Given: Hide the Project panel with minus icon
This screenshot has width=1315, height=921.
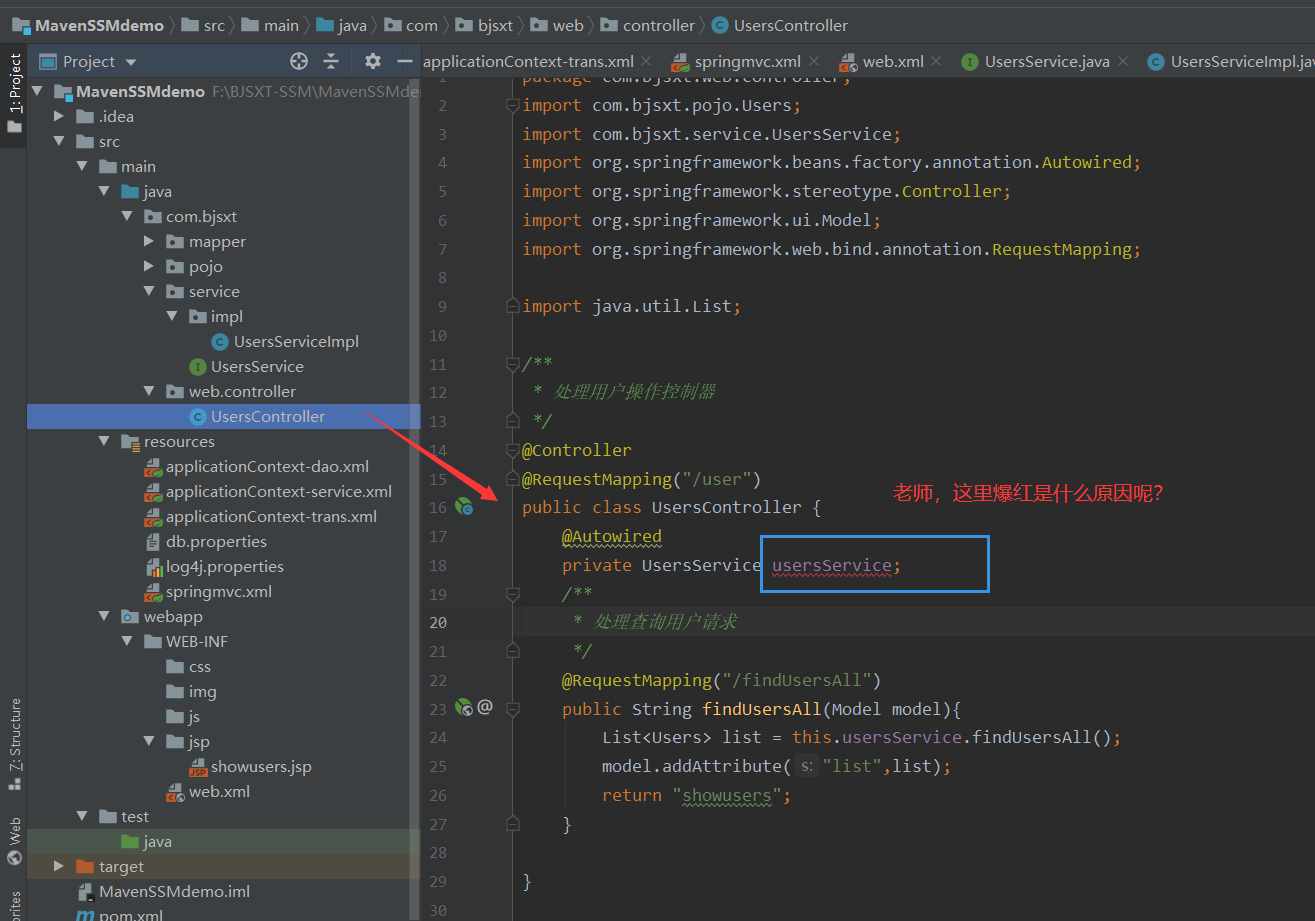Looking at the screenshot, I should pyautogui.click(x=404, y=61).
